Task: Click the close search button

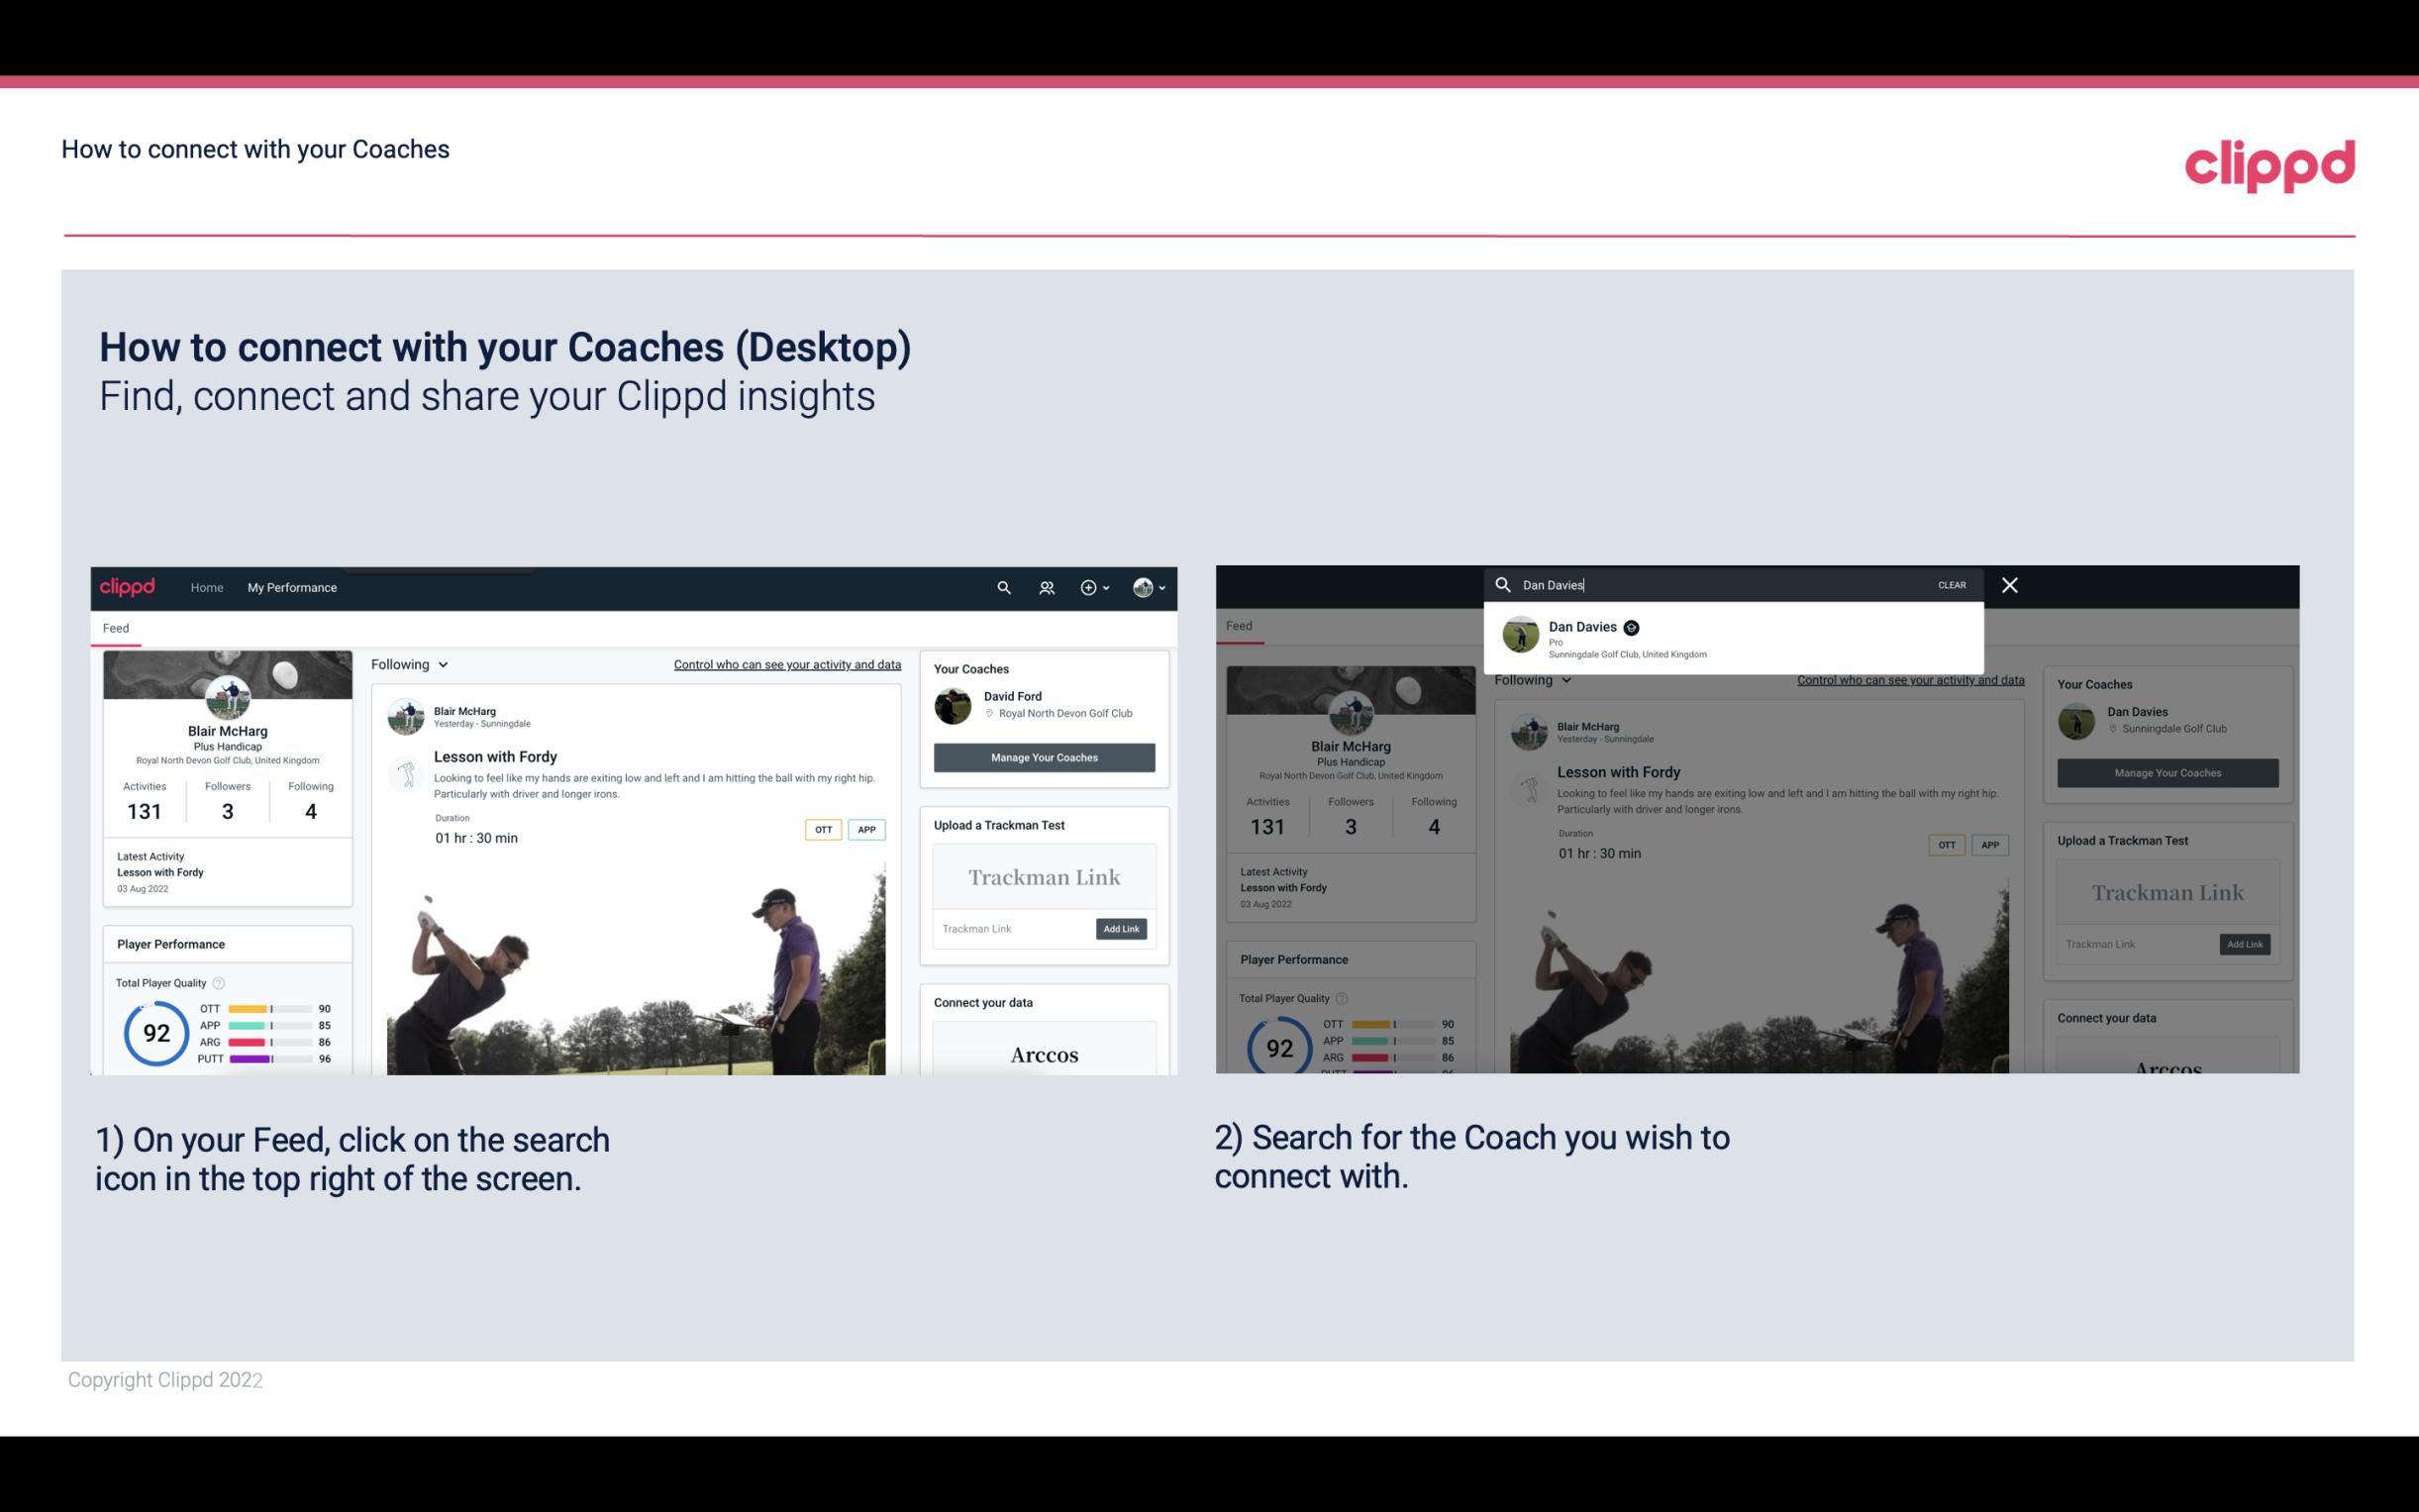Action: point(2008,583)
